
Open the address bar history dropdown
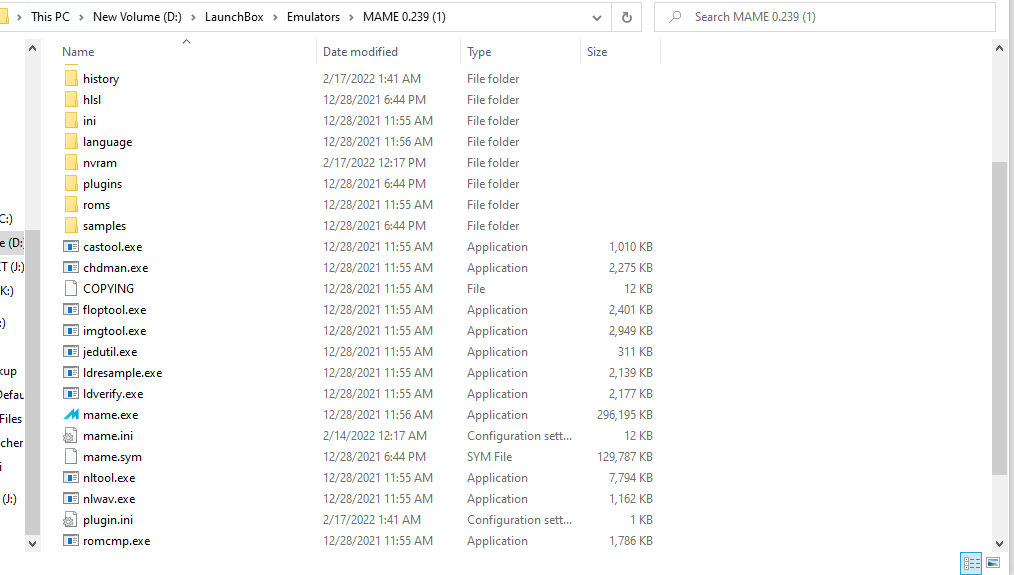596,17
